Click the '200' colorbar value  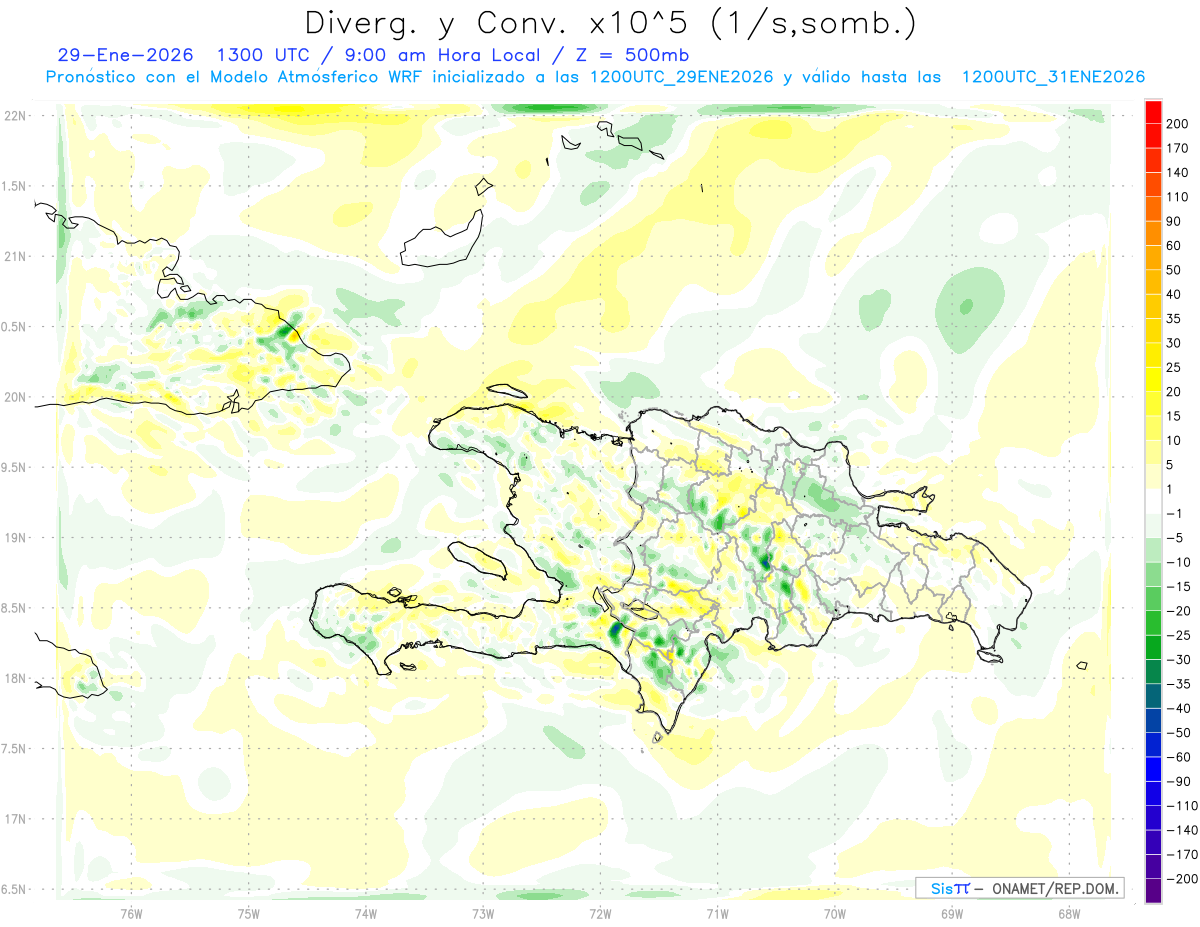tap(1179, 123)
